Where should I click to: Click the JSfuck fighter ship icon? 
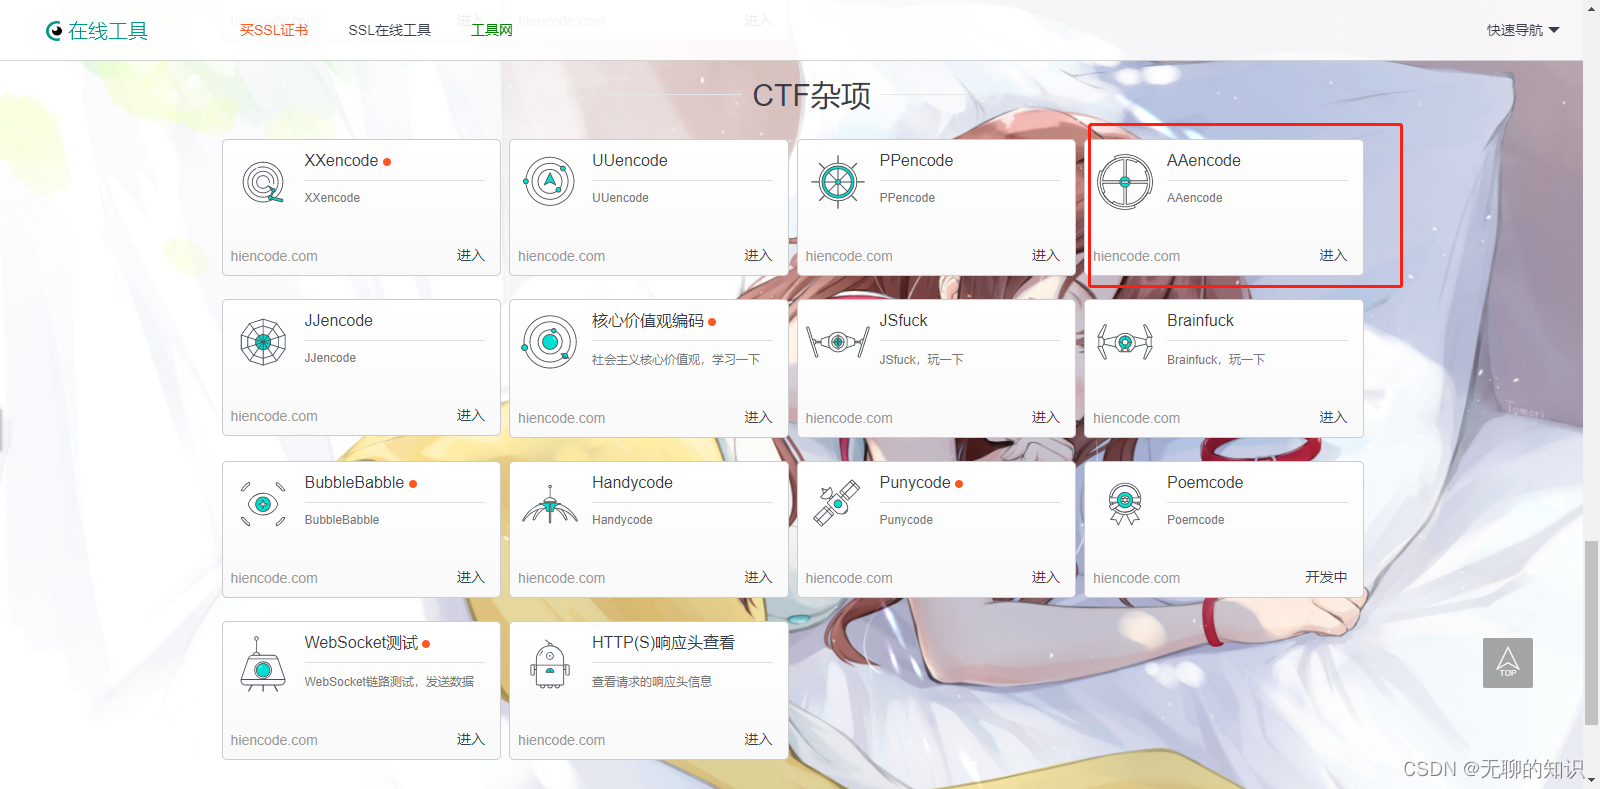[837, 342]
